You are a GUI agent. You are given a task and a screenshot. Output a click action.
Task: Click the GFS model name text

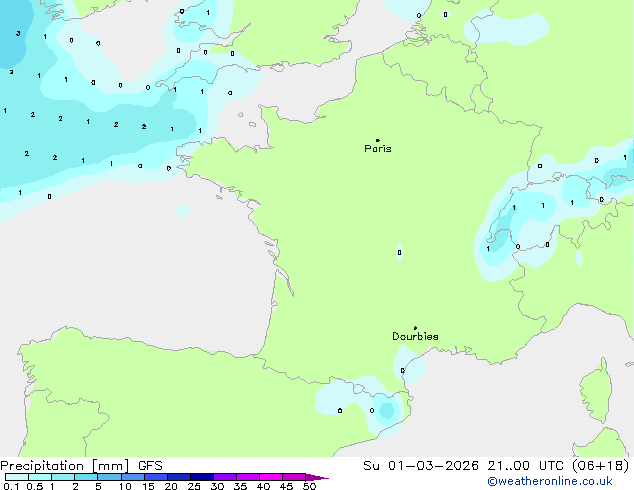pyautogui.click(x=150, y=466)
